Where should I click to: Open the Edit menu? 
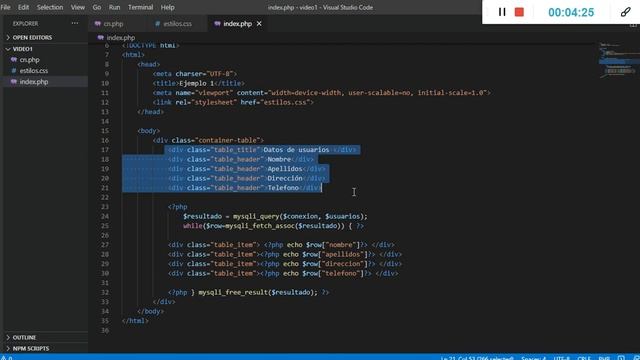click(23, 7)
